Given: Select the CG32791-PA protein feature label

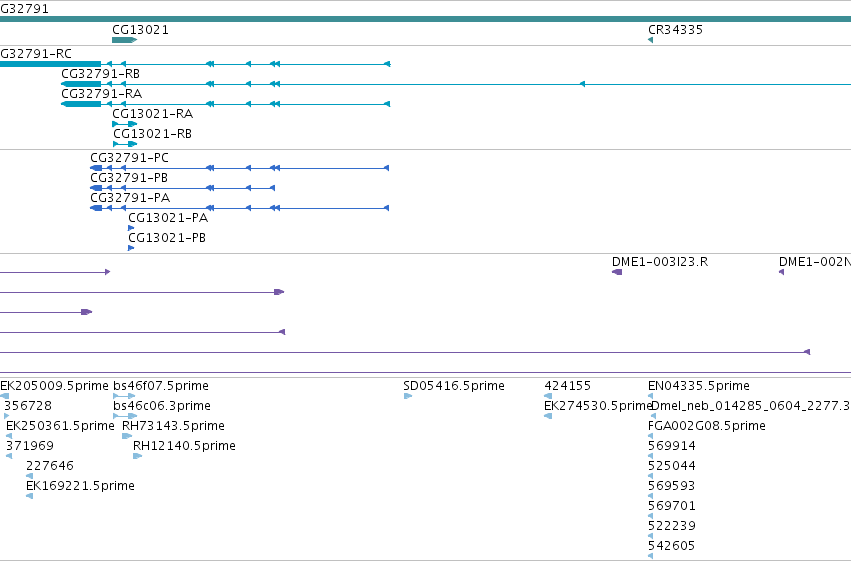Looking at the screenshot, I should click(130, 198).
